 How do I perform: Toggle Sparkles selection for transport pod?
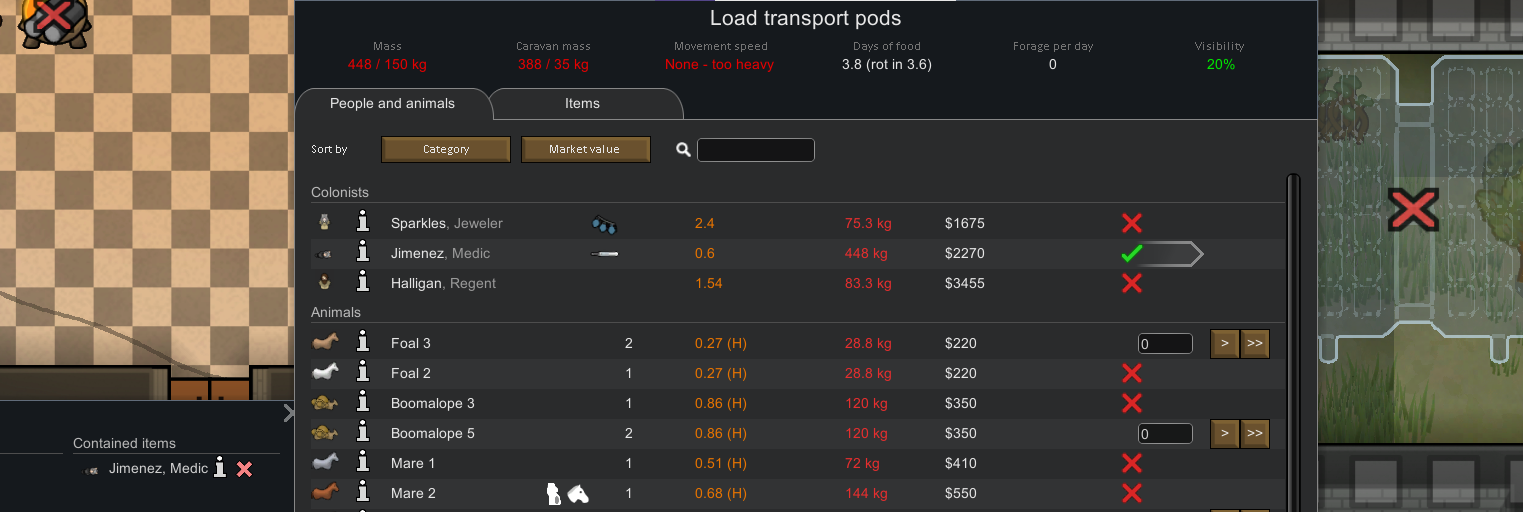1132,223
